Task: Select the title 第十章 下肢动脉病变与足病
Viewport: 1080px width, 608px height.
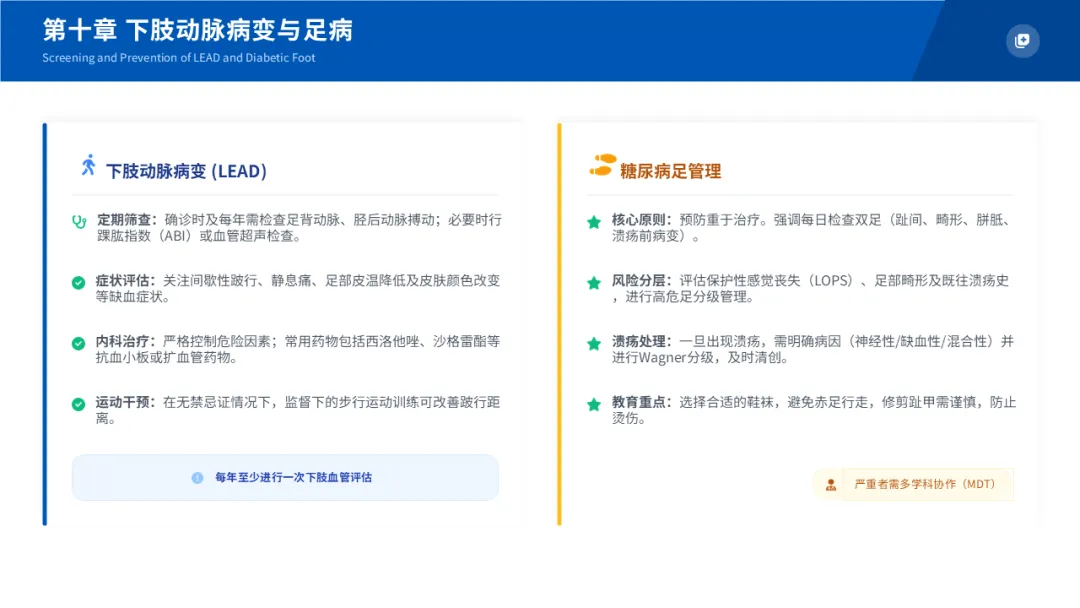Action: [x=198, y=30]
